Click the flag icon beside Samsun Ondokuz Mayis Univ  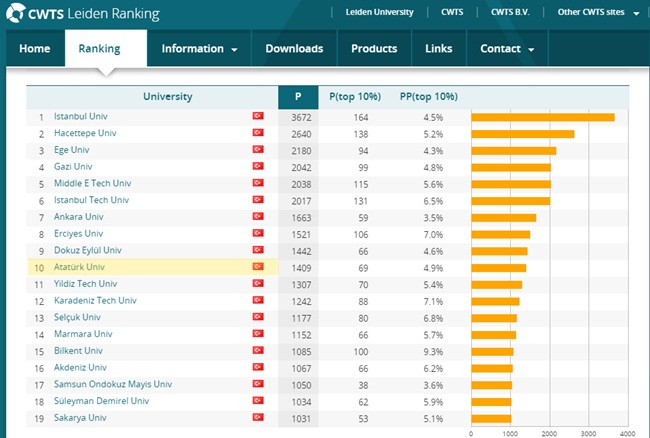pos(258,384)
